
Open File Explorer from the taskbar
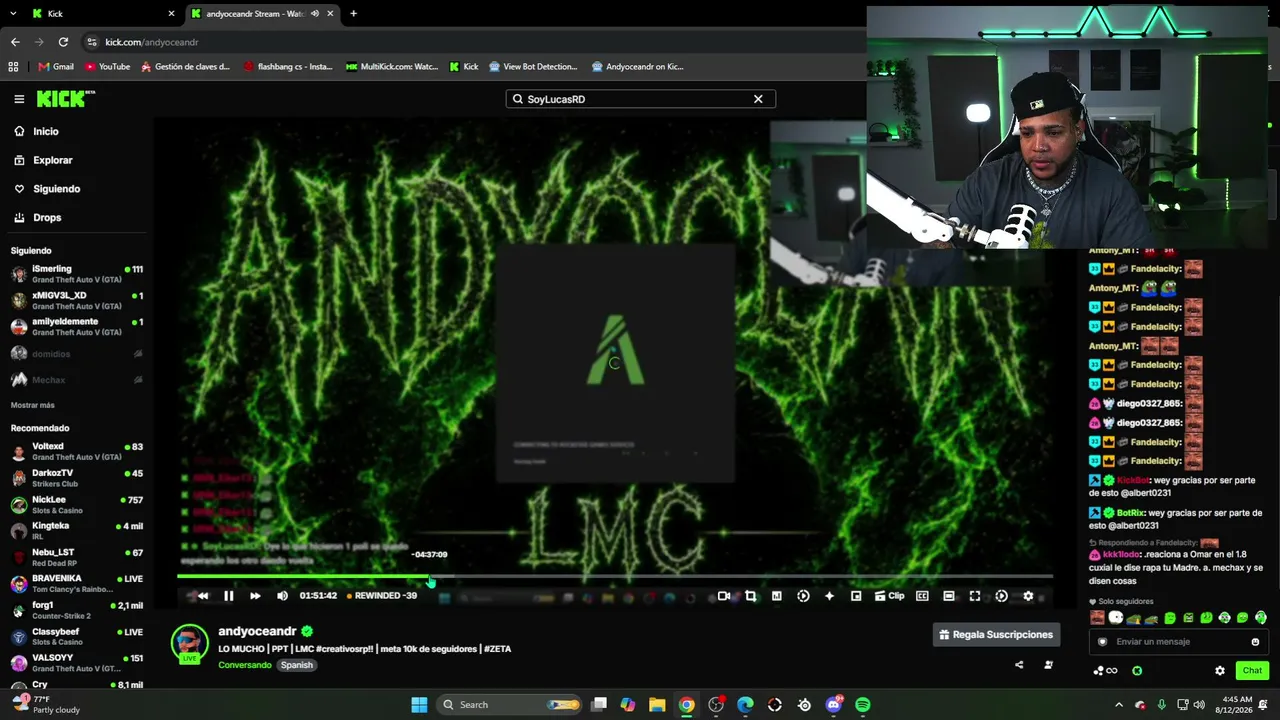pyautogui.click(x=657, y=705)
